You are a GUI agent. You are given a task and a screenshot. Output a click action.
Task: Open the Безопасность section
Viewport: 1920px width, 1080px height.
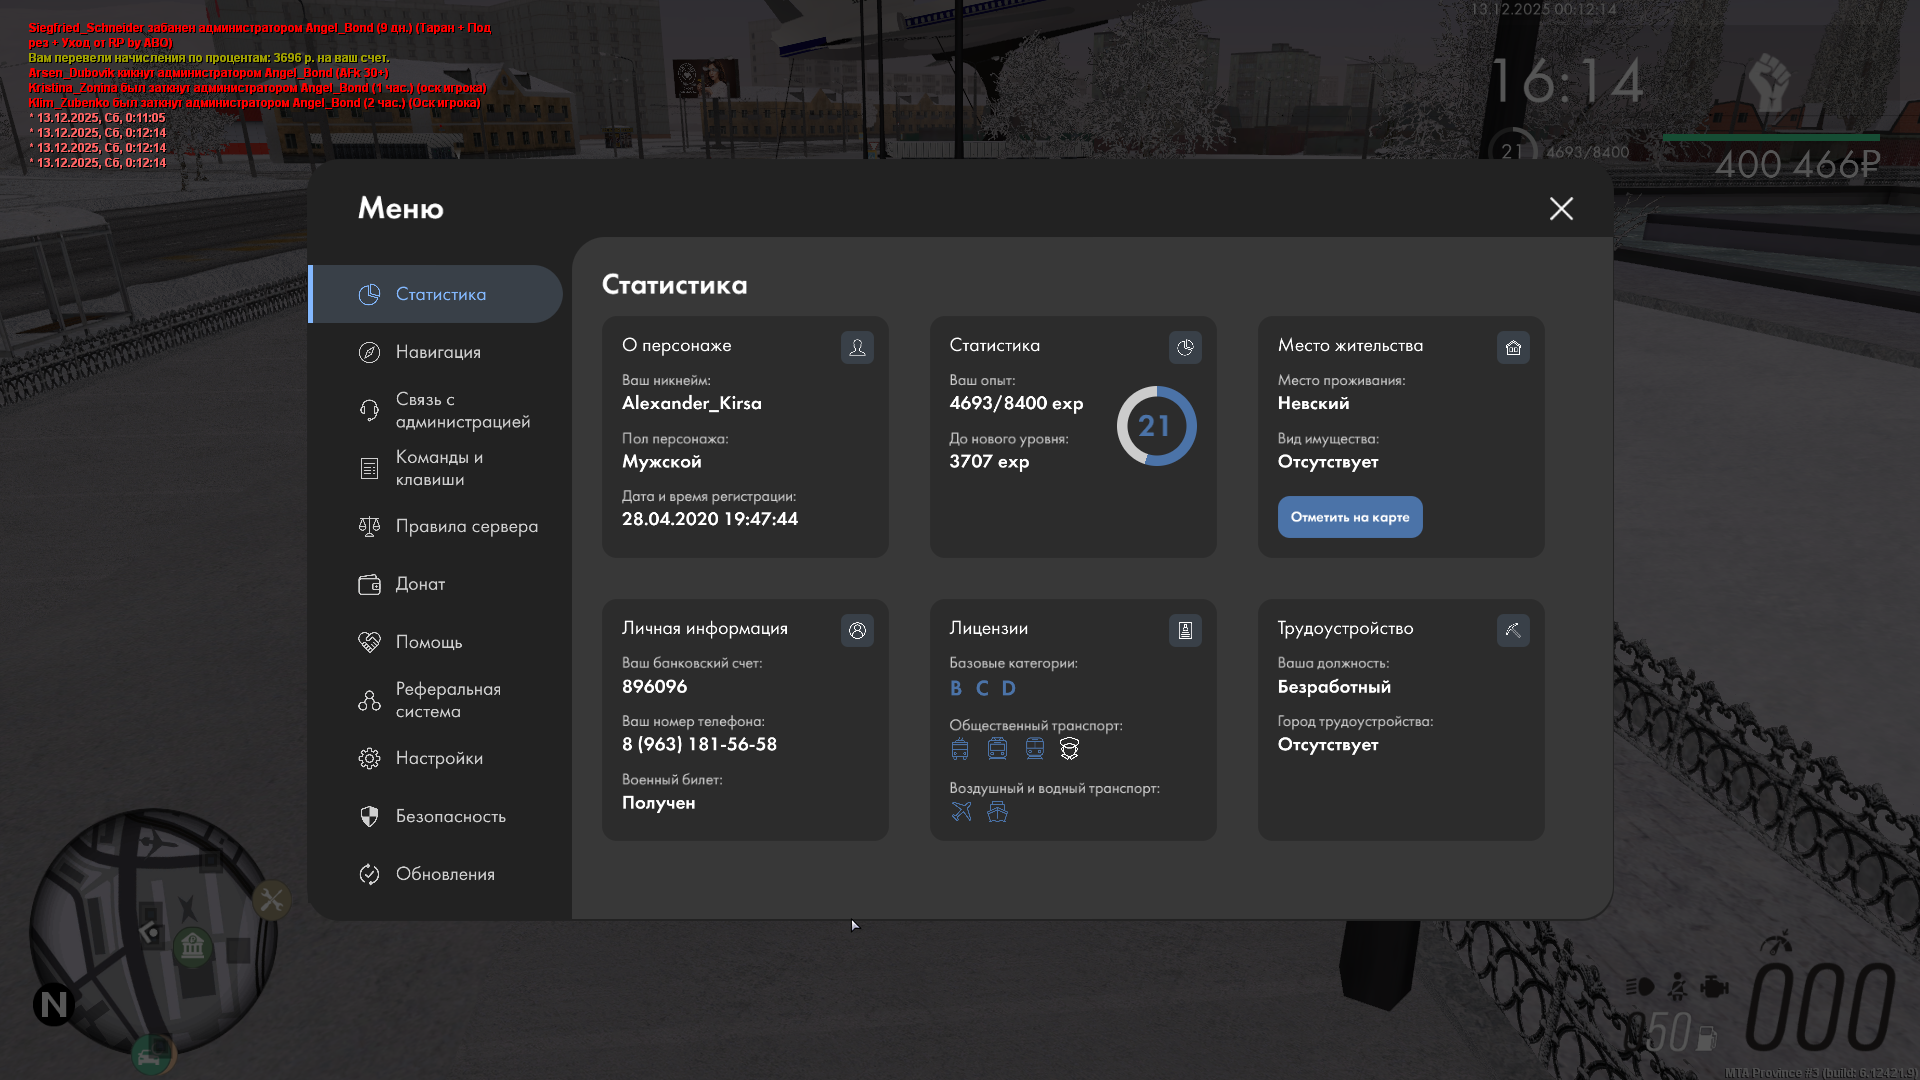point(450,816)
